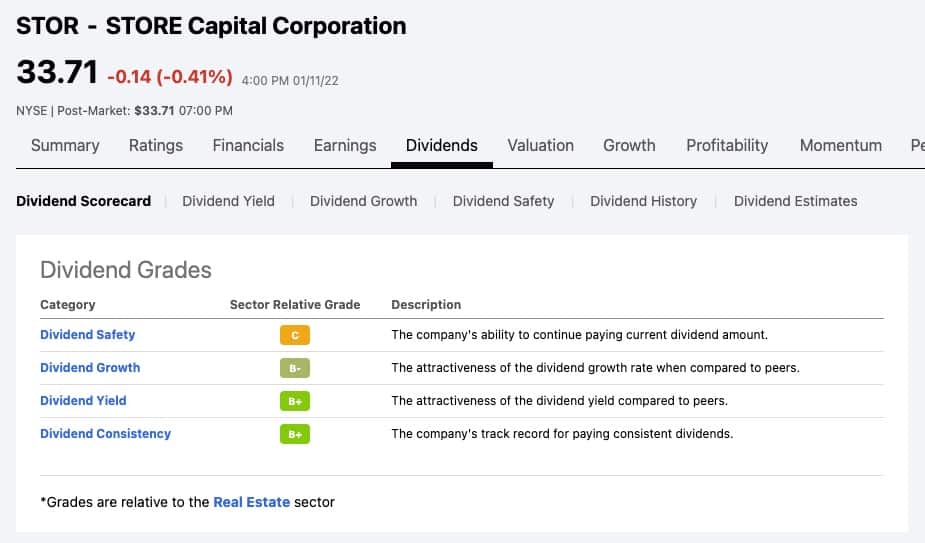Click the B+ grade badge for Dividend Yield
Image resolution: width=925 pixels, height=543 pixels.
(x=295, y=401)
